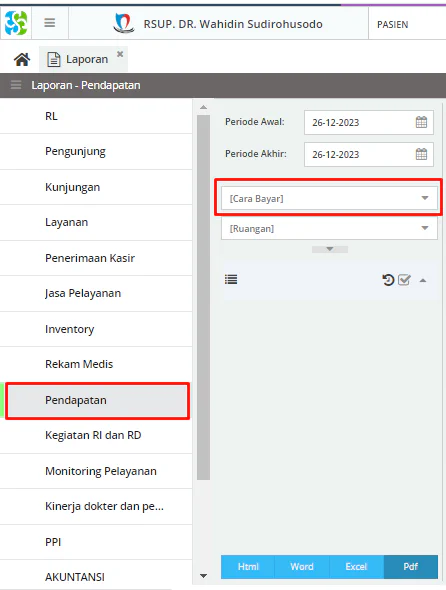Toggle the check-all checkbox icon
The width and height of the screenshot is (446, 590).
[404, 280]
